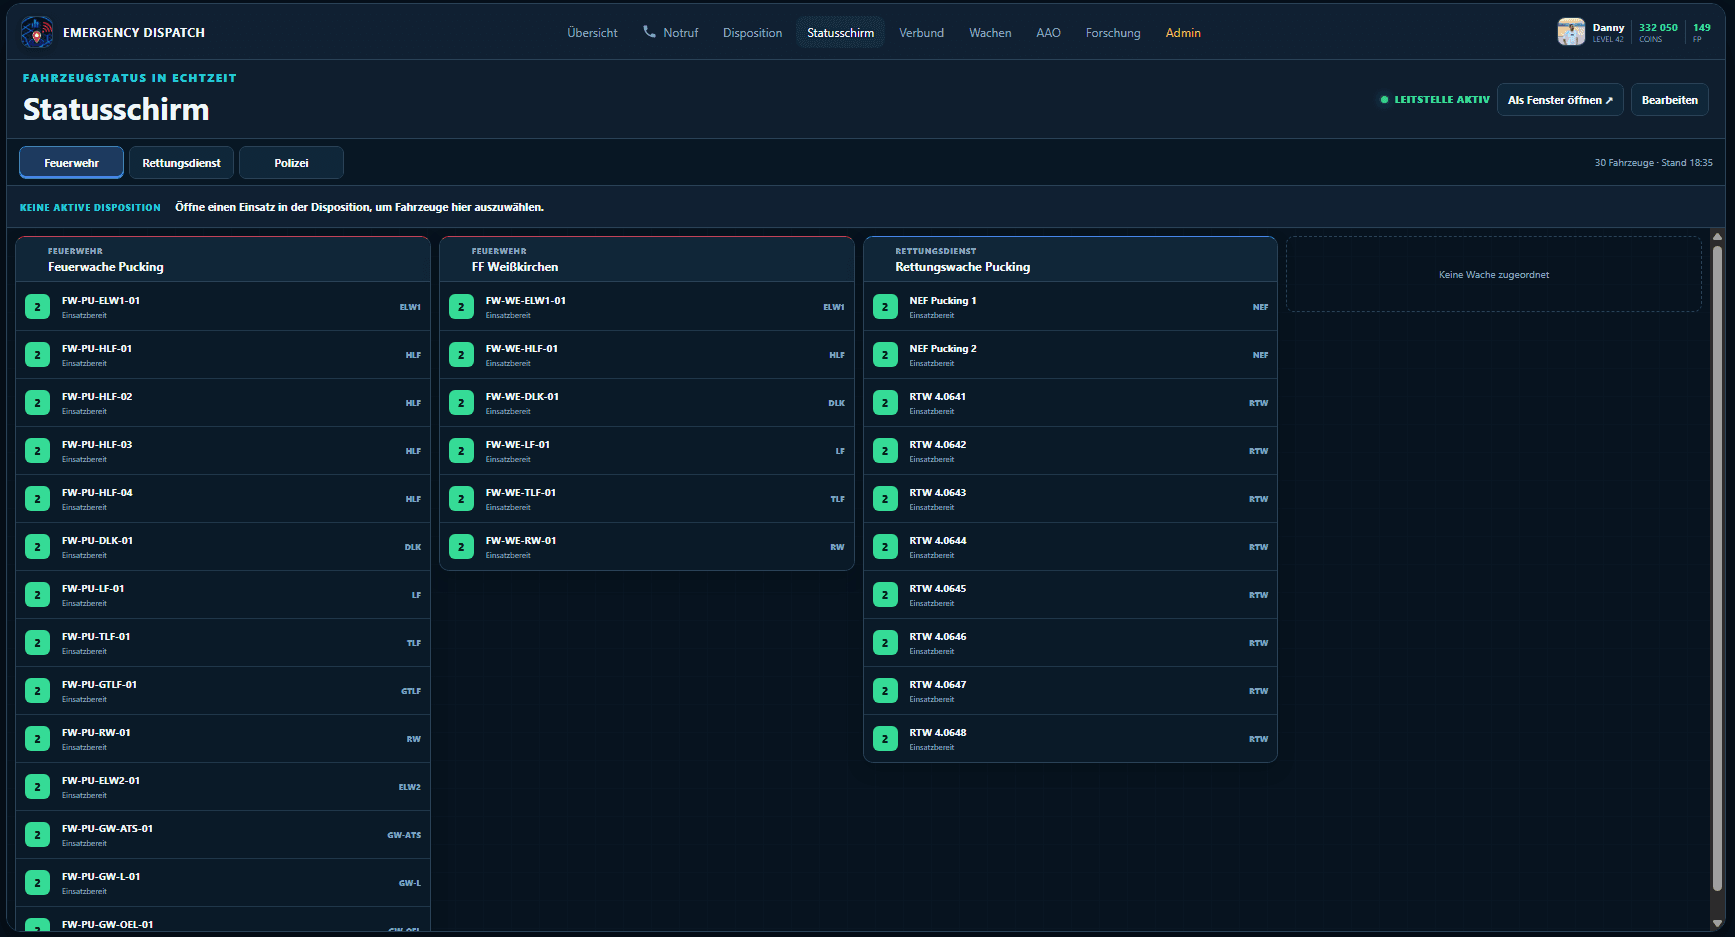Open the Admin navigation link

click(1183, 33)
